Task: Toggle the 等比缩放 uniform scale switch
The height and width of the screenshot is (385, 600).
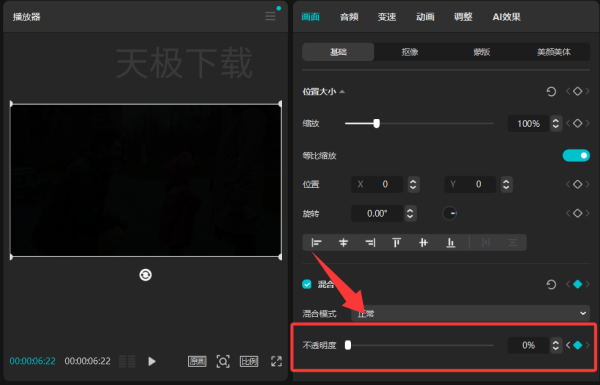Action: pyautogui.click(x=576, y=155)
